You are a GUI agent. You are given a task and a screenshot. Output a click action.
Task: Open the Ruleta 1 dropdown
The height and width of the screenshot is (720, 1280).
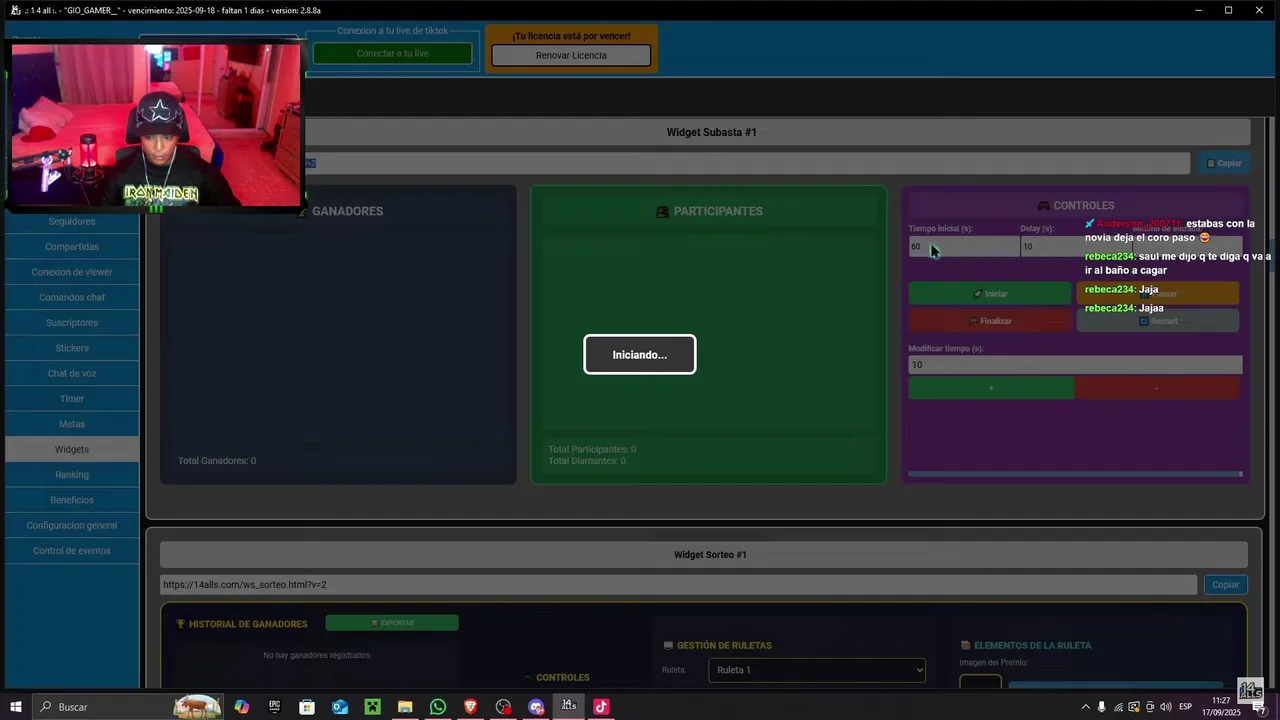coord(817,670)
